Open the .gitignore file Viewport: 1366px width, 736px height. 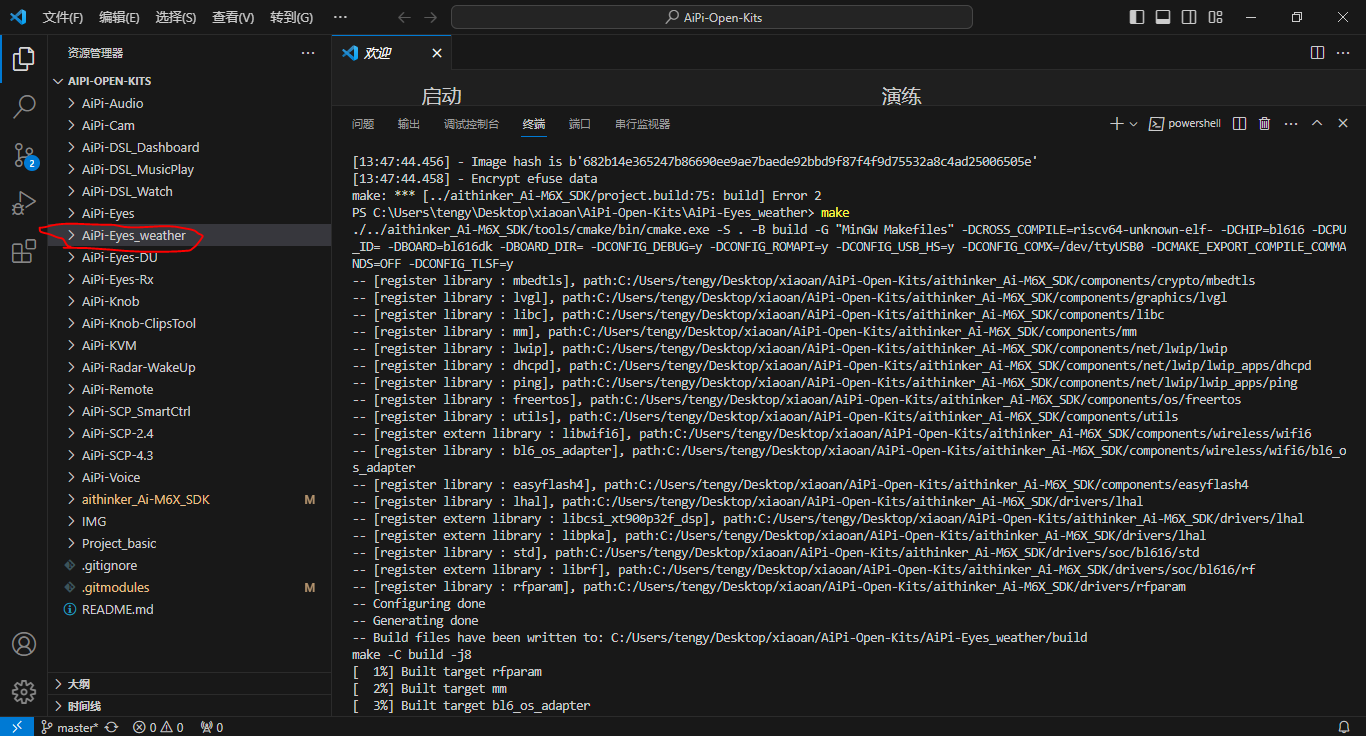190,565
